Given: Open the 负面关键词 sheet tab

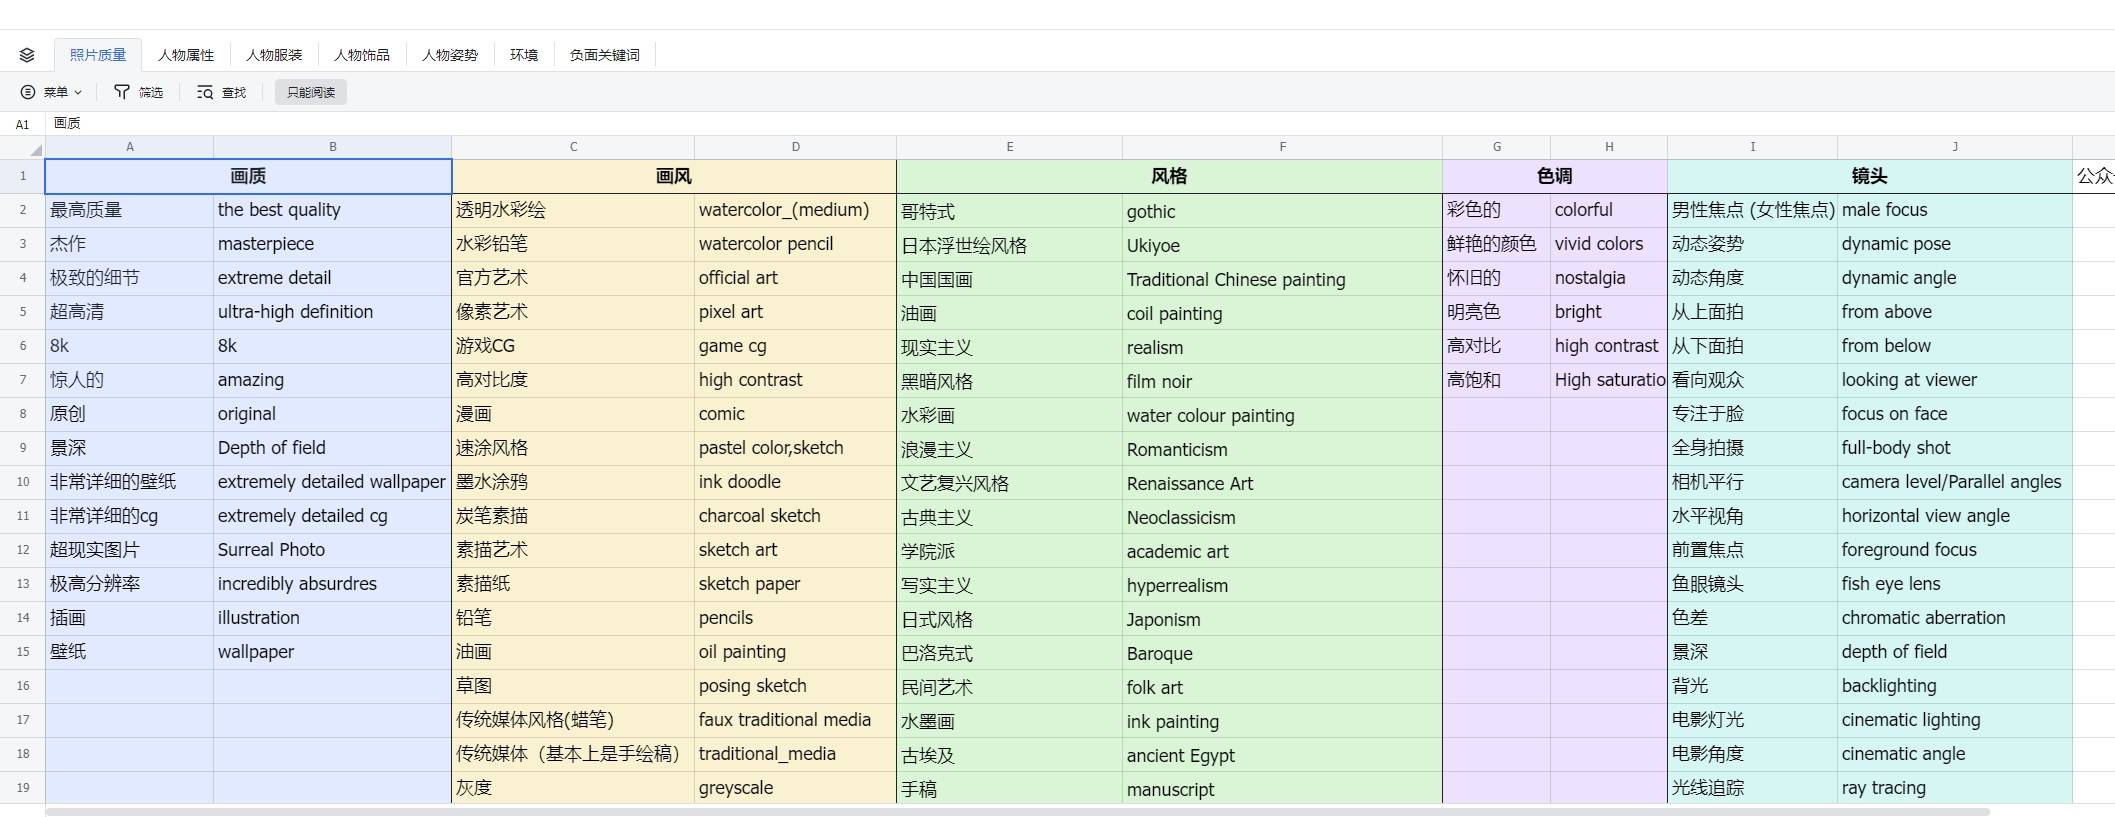Looking at the screenshot, I should pos(604,55).
